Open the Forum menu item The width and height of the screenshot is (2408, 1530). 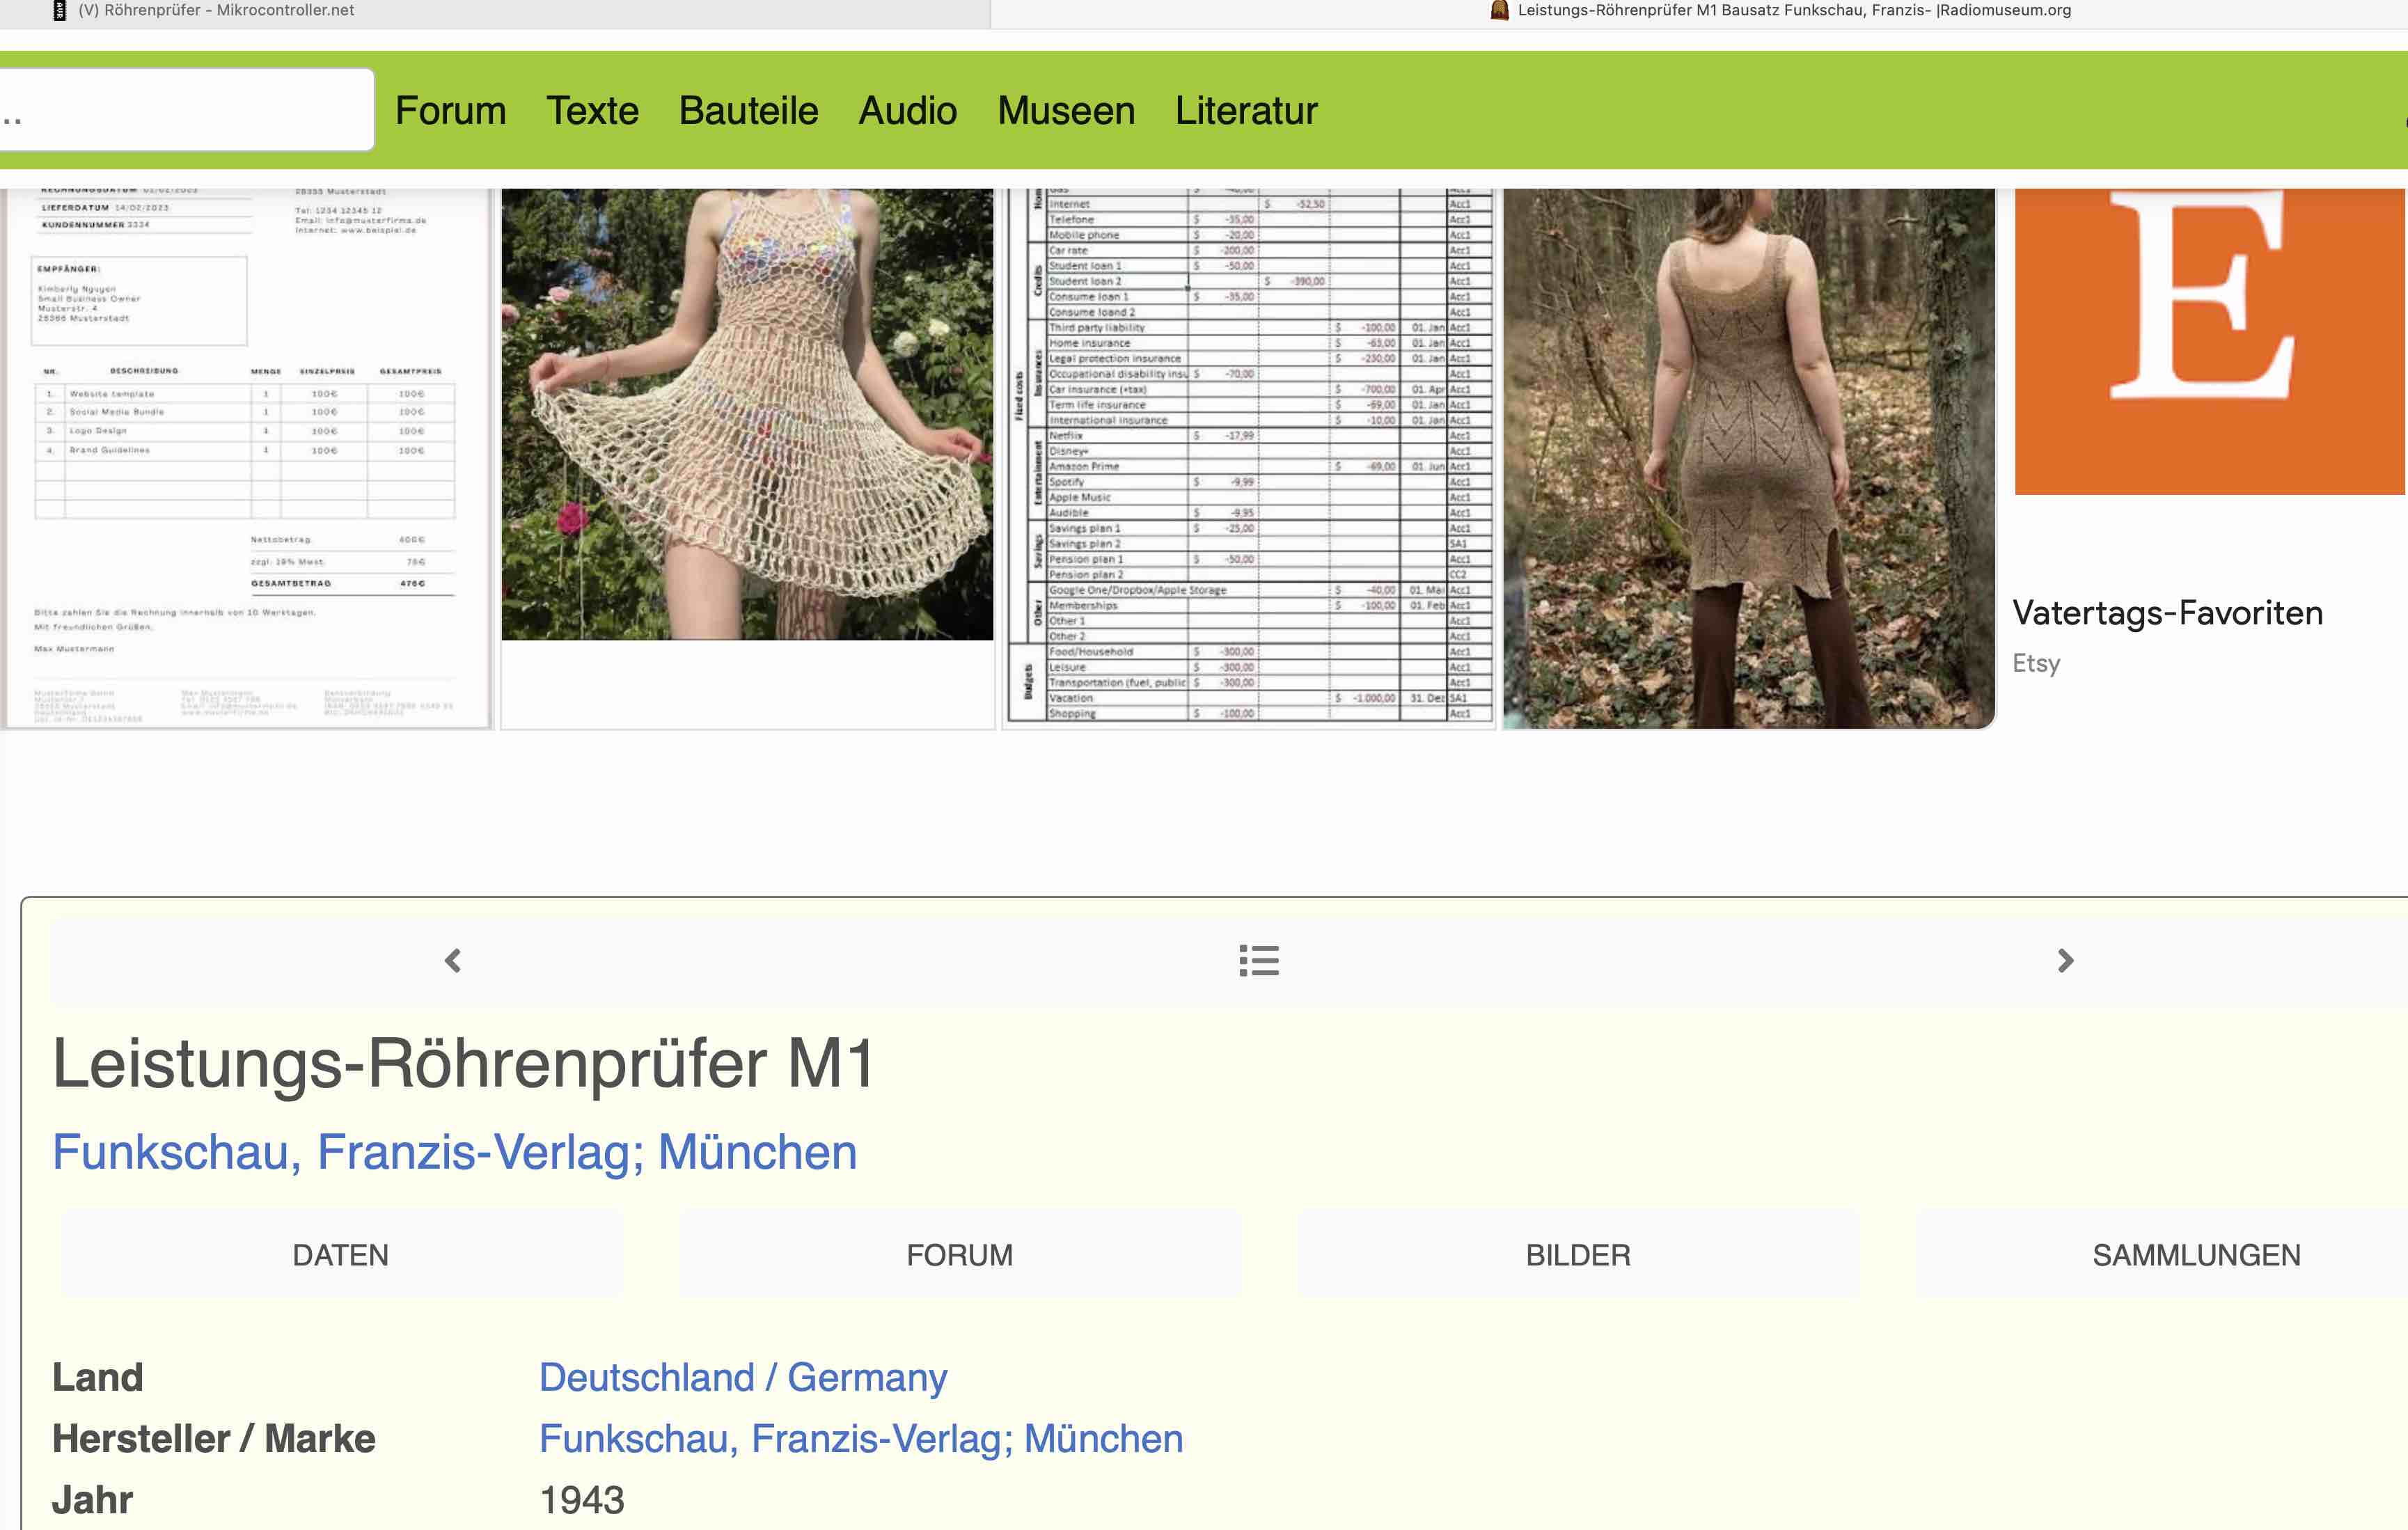pos(450,111)
